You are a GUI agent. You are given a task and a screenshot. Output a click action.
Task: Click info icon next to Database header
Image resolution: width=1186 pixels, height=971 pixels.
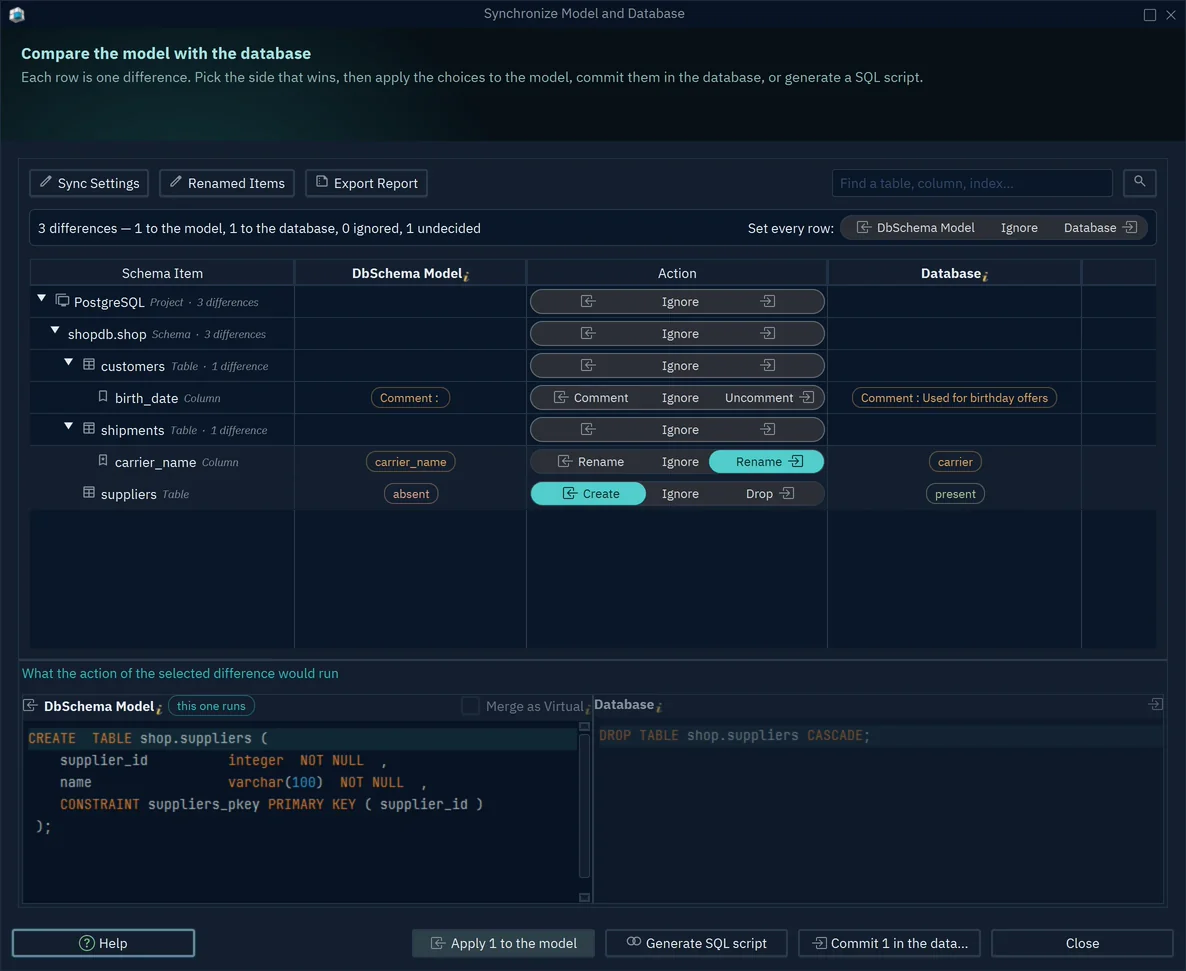click(985, 277)
